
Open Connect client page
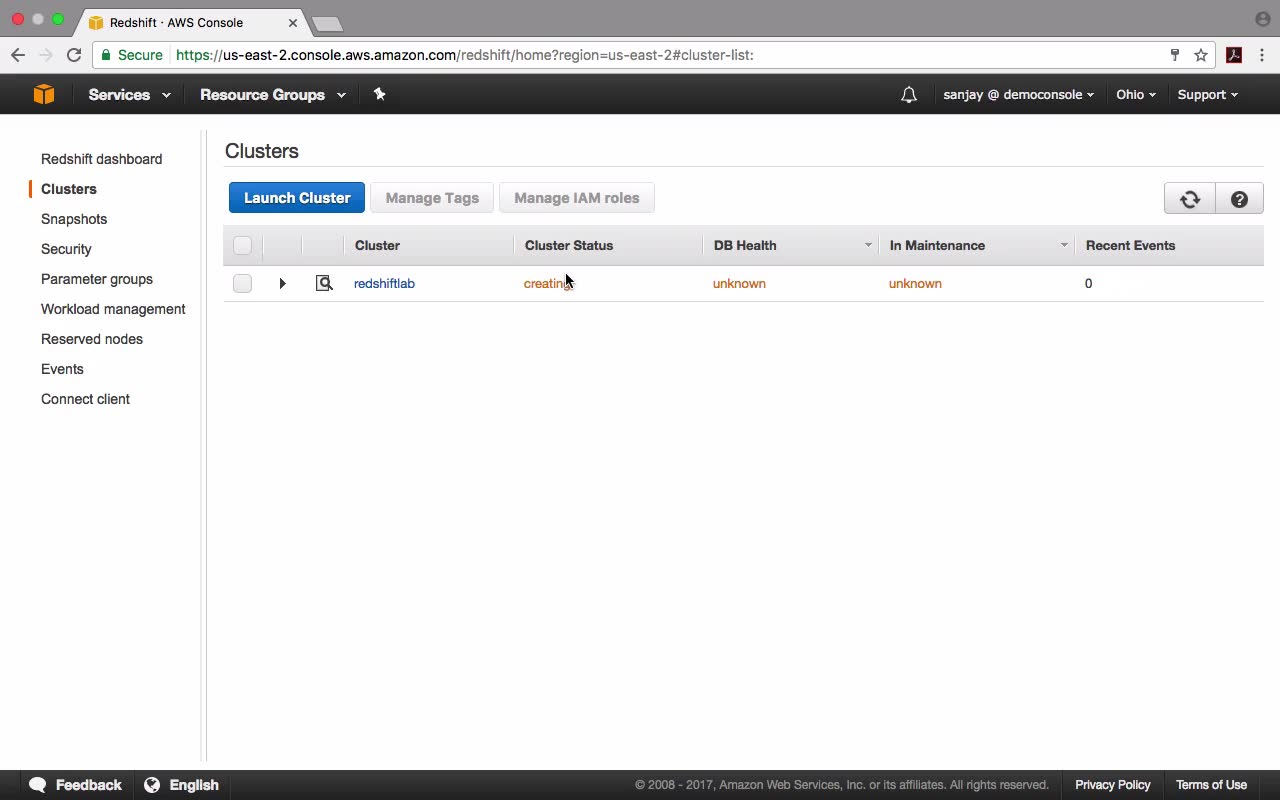tap(85, 399)
